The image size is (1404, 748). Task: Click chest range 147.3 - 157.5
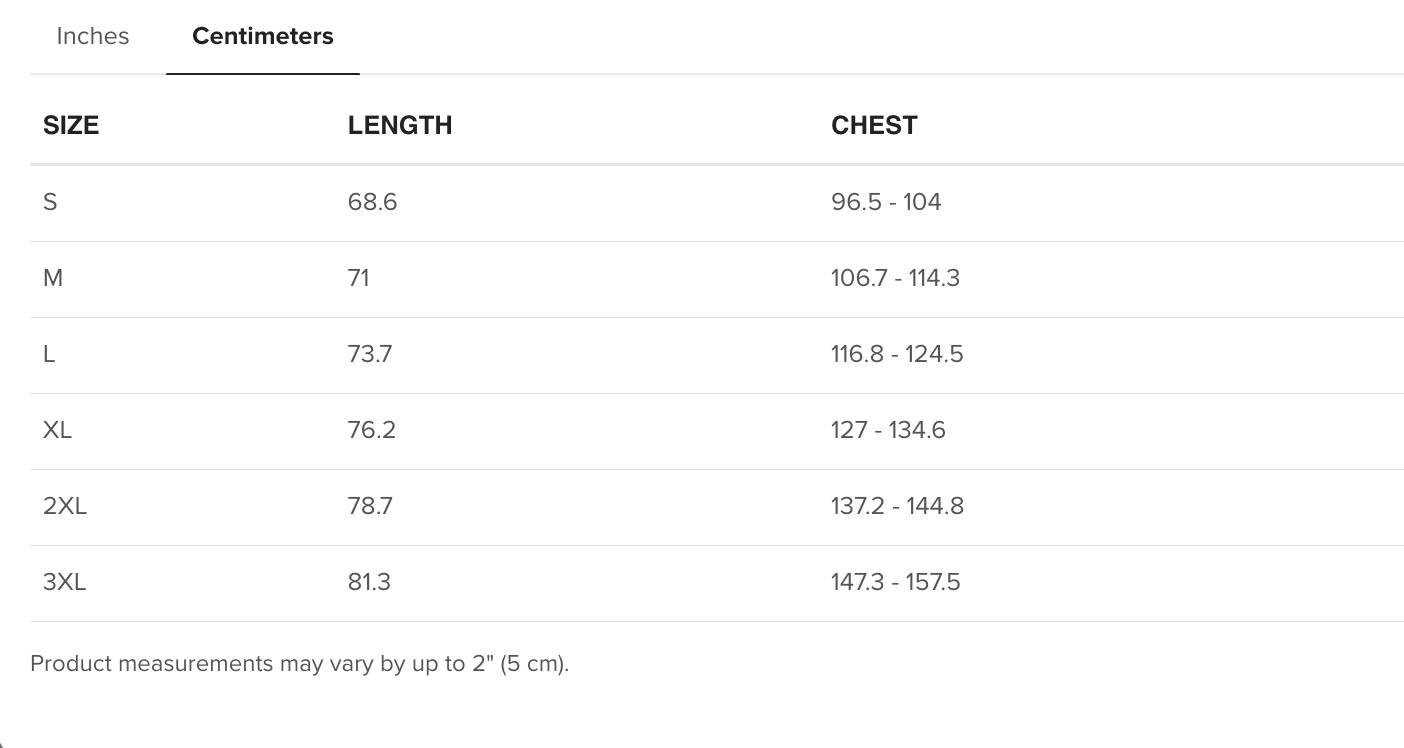895,582
